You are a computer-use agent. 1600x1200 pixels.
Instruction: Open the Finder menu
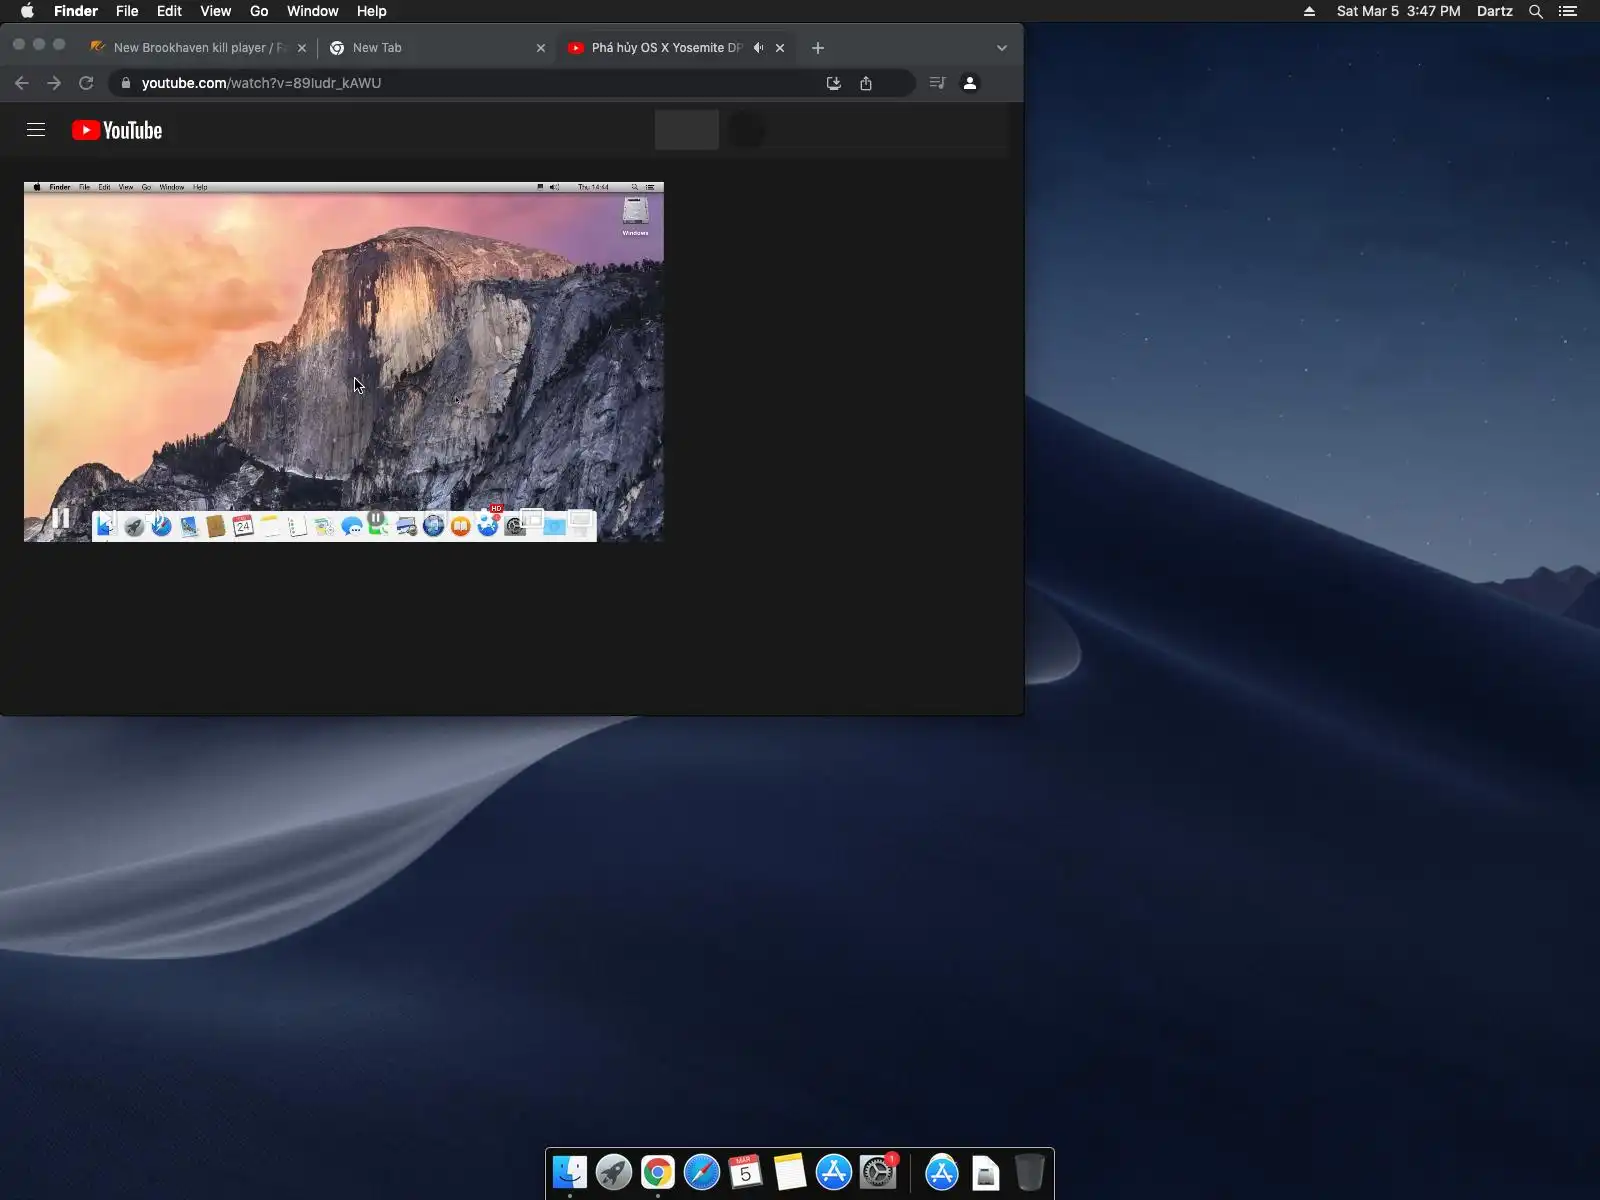[x=76, y=11]
